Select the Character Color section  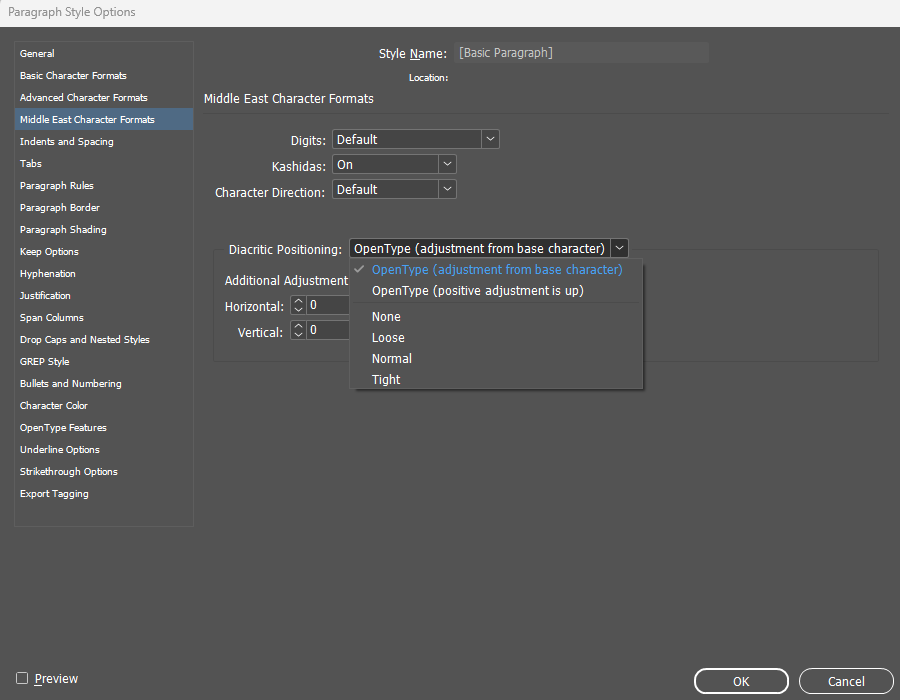(54, 406)
